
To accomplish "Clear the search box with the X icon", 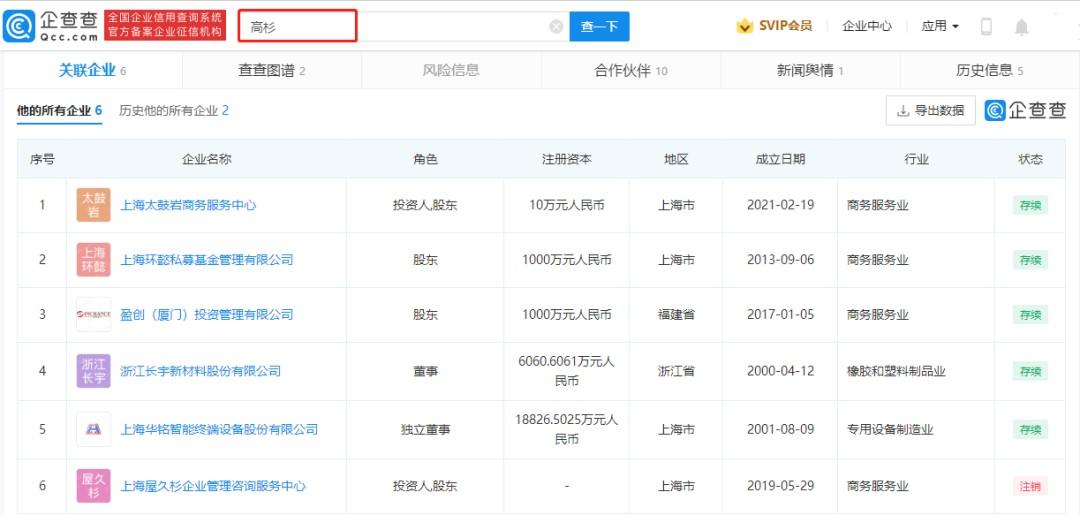I will [556, 27].
